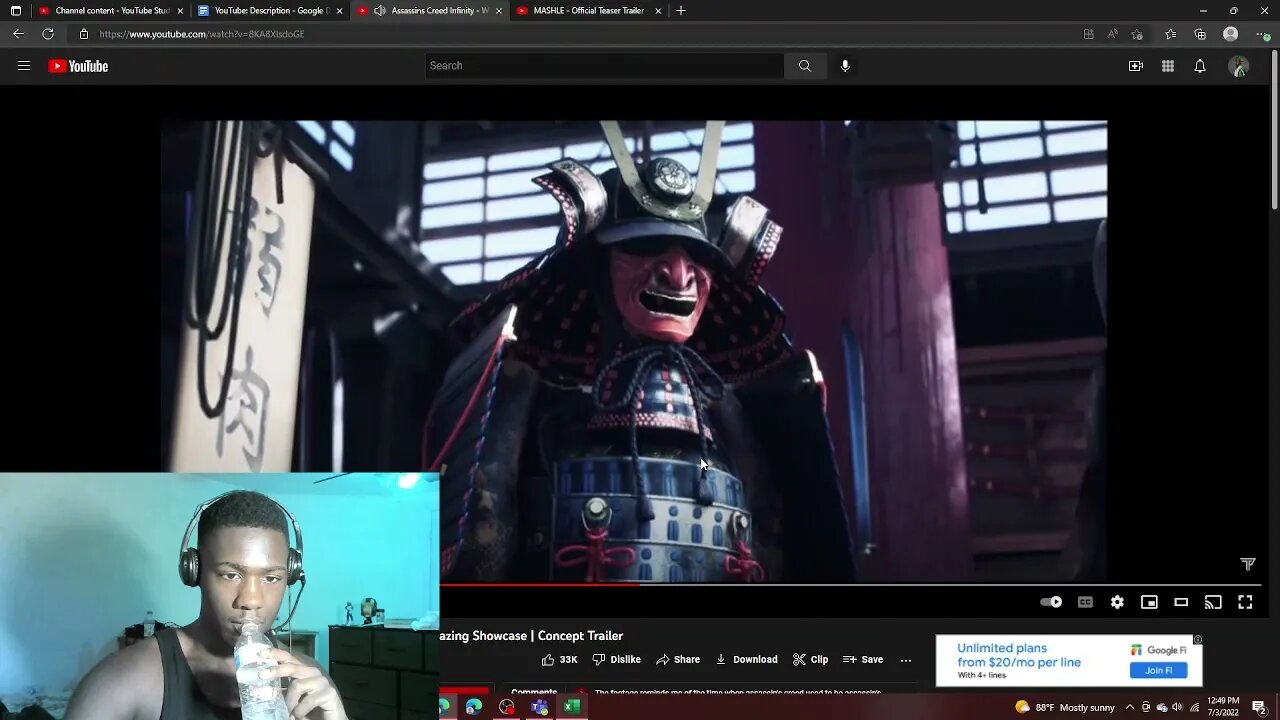Open the Comments heading below video
The height and width of the screenshot is (720, 1280).
534,692
